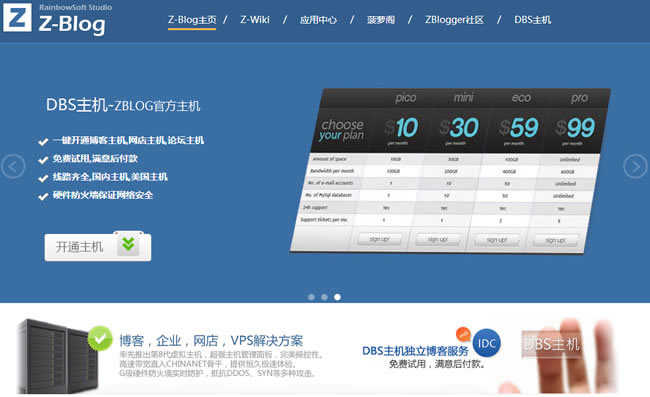Visit ZBlogger社区 from top navigation

(454, 20)
